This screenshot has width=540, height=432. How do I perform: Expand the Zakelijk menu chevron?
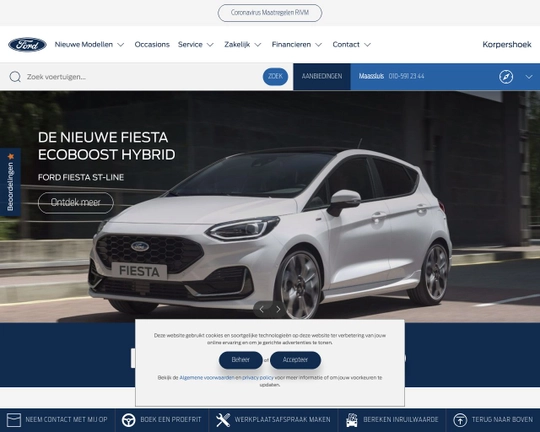click(258, 45)
